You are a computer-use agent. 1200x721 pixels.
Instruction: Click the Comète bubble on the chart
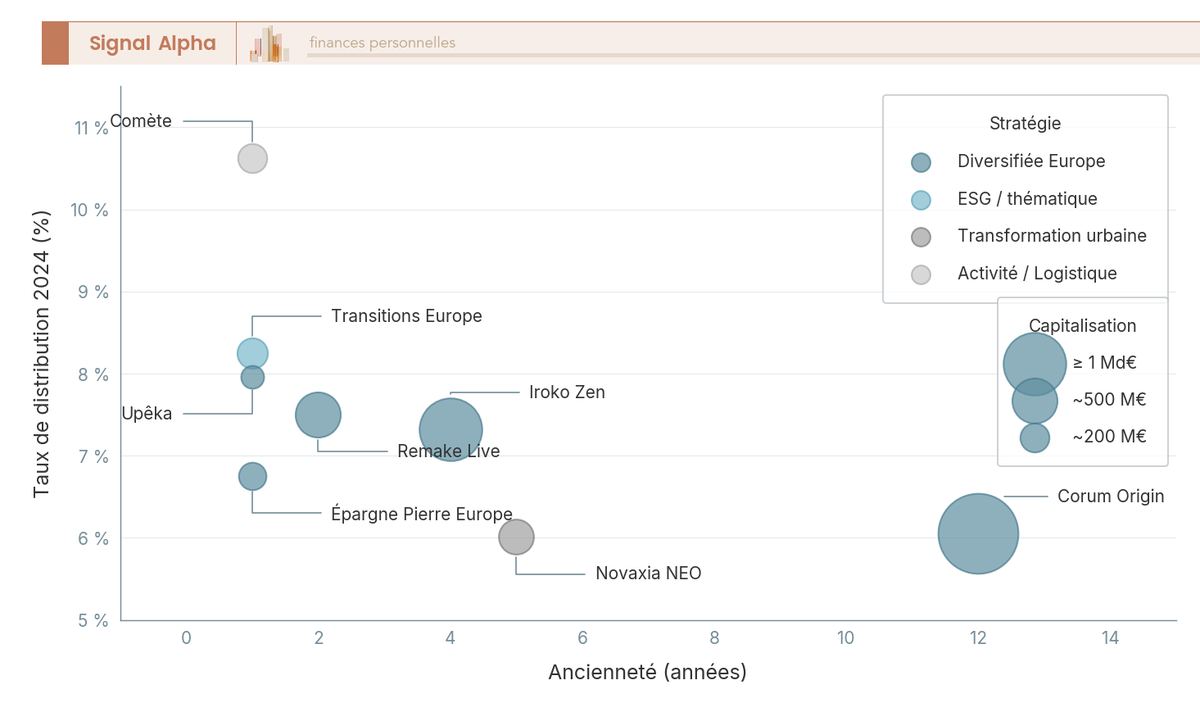coord(252,158)
